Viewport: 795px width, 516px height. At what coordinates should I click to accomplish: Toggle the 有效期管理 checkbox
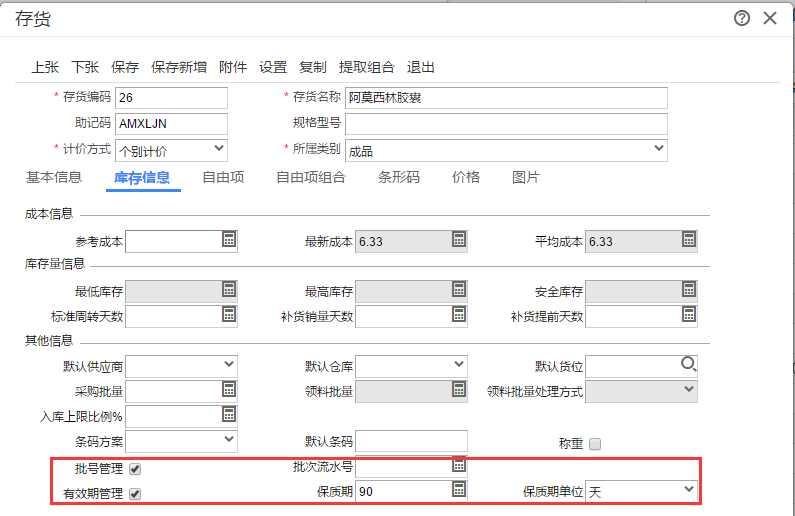tap(135, 494)
